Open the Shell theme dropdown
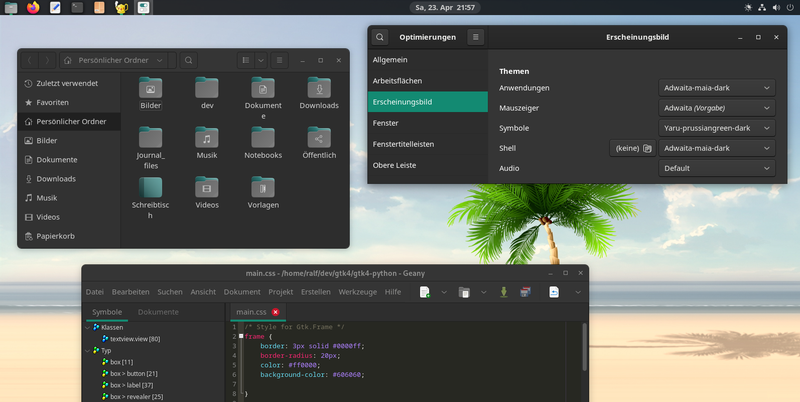The image size is (800, 402). pos(717,148)
